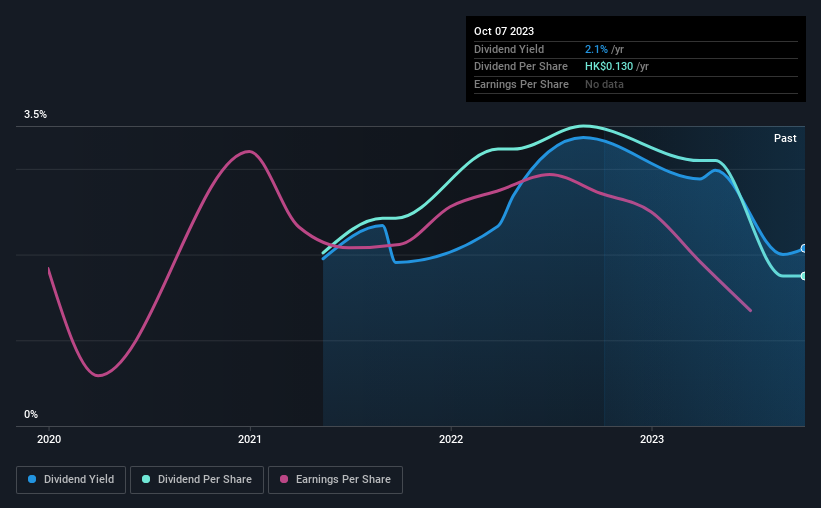Select the 2023 x-axis label

click(x=652, y=439)
